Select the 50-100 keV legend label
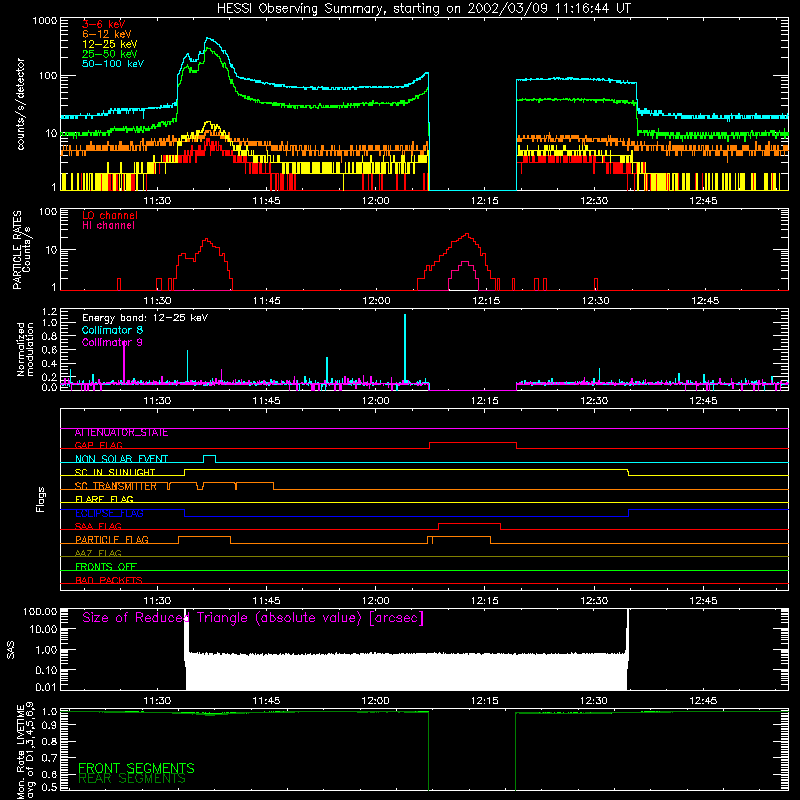The height and width of the screenshot is (800, 800). [x=113, y=63]
